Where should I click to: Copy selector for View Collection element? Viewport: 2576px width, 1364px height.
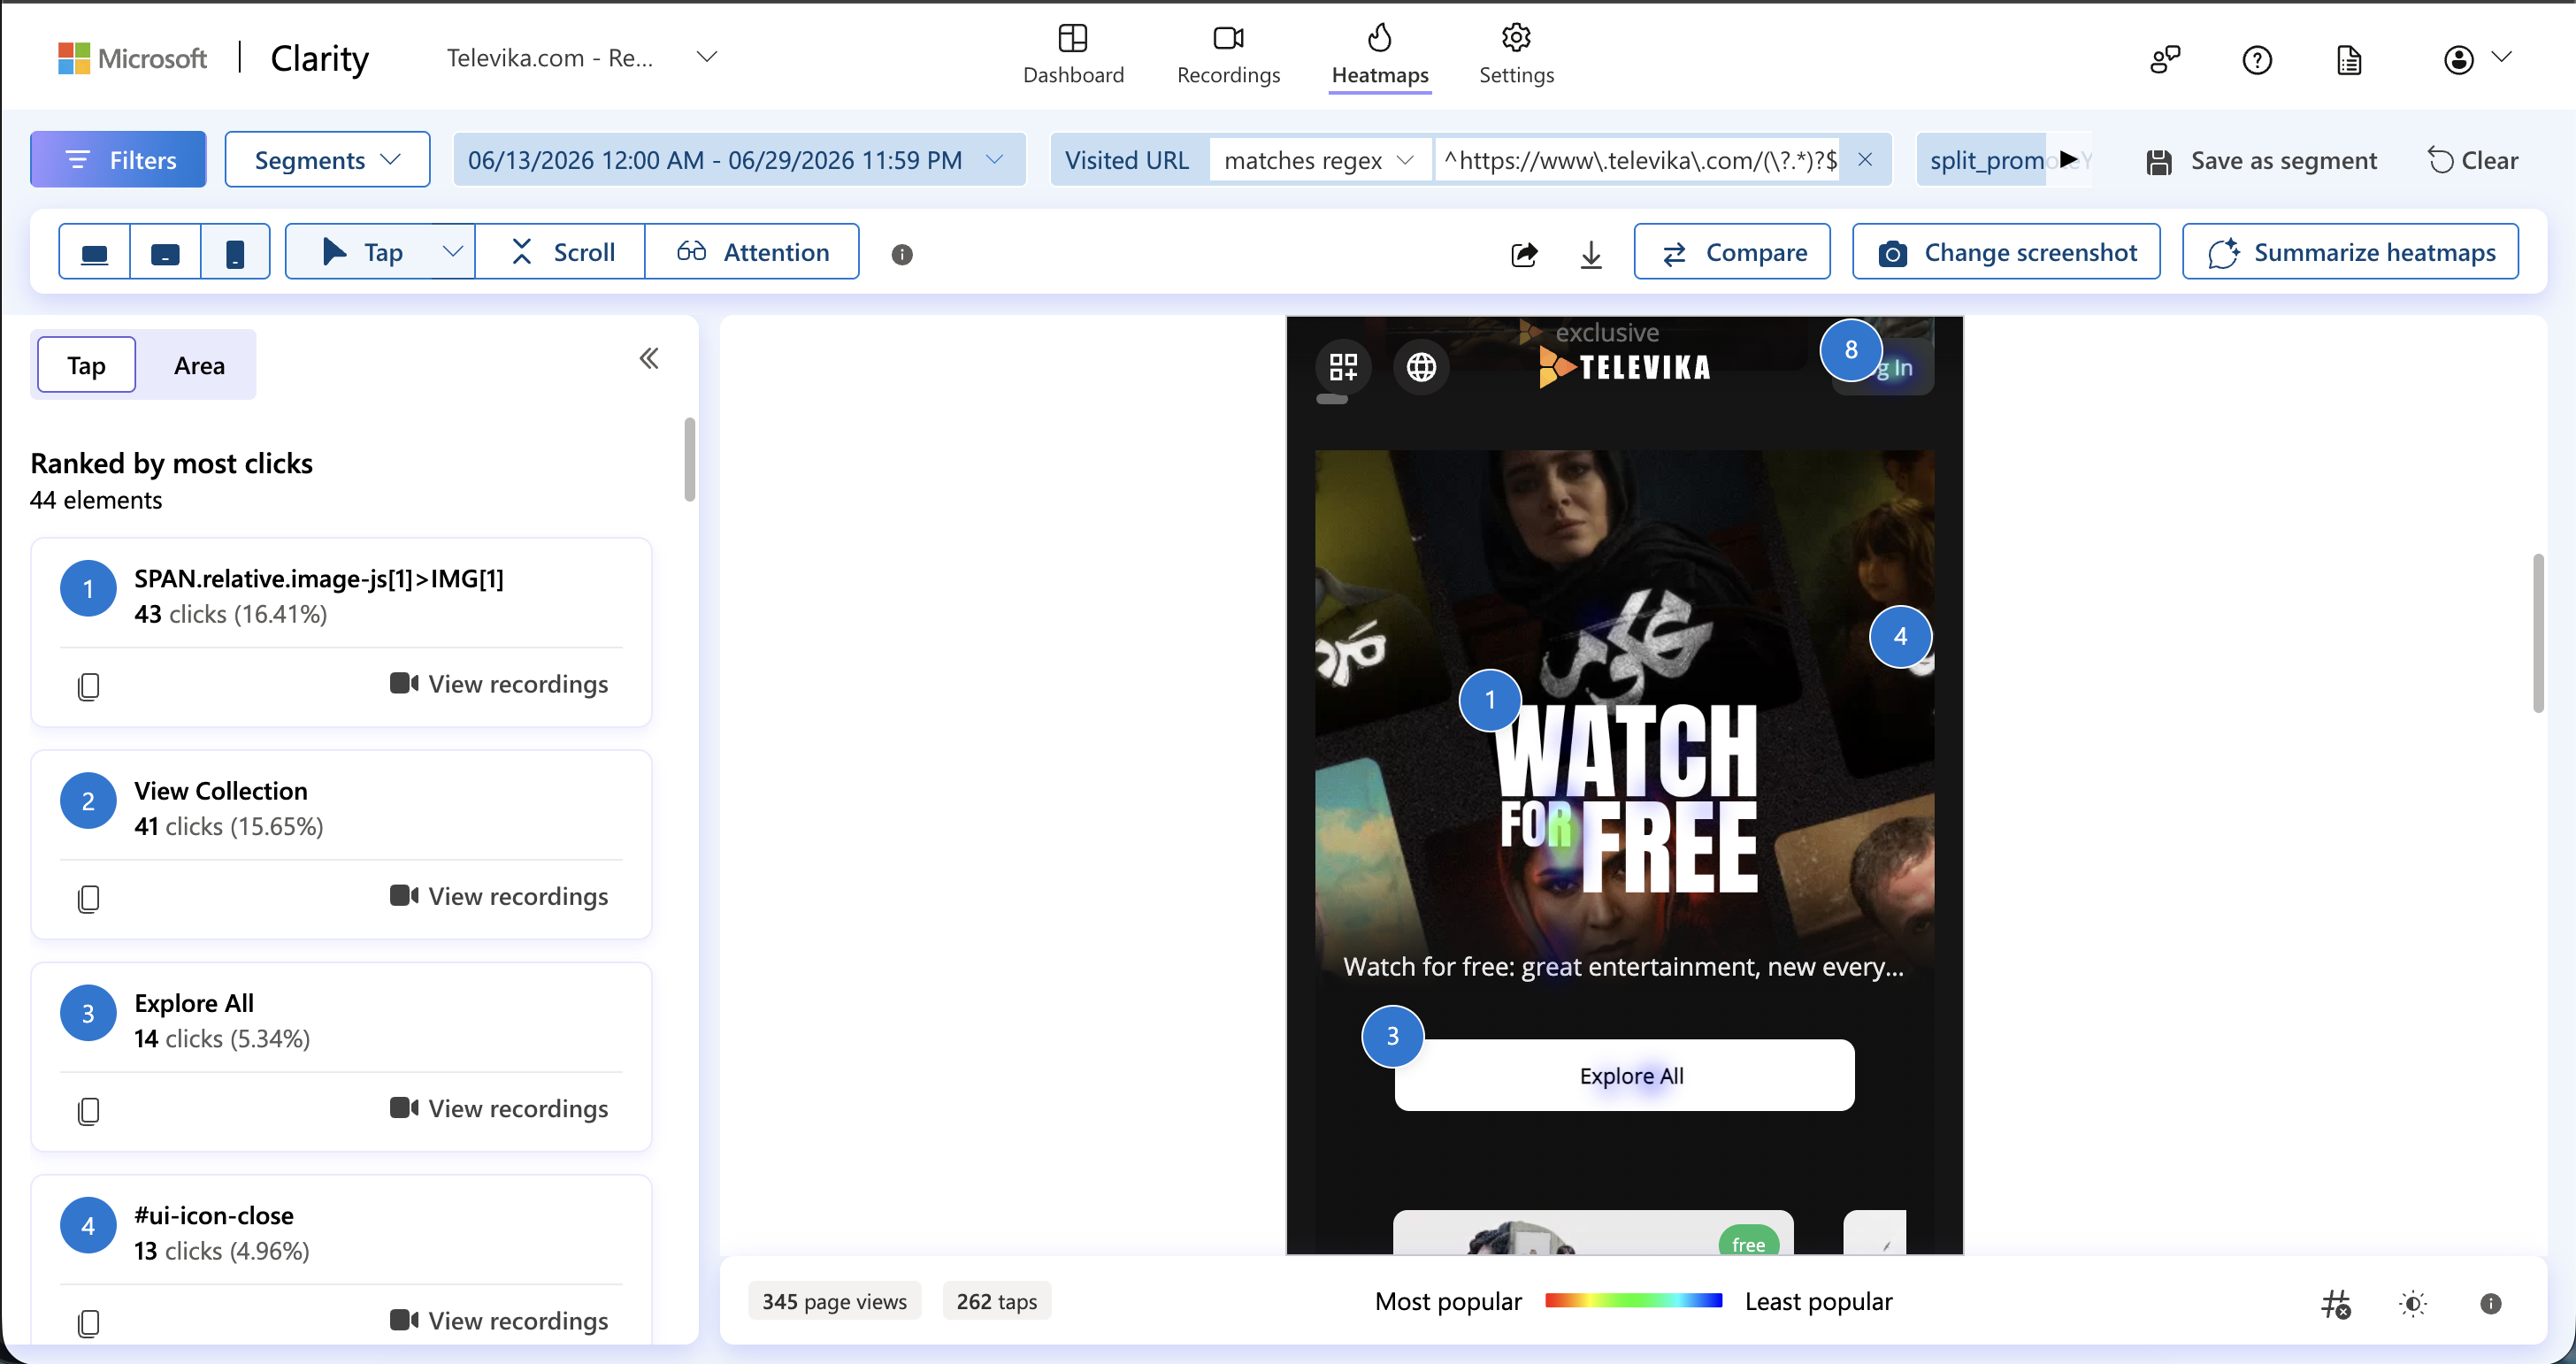coord(88,898)
